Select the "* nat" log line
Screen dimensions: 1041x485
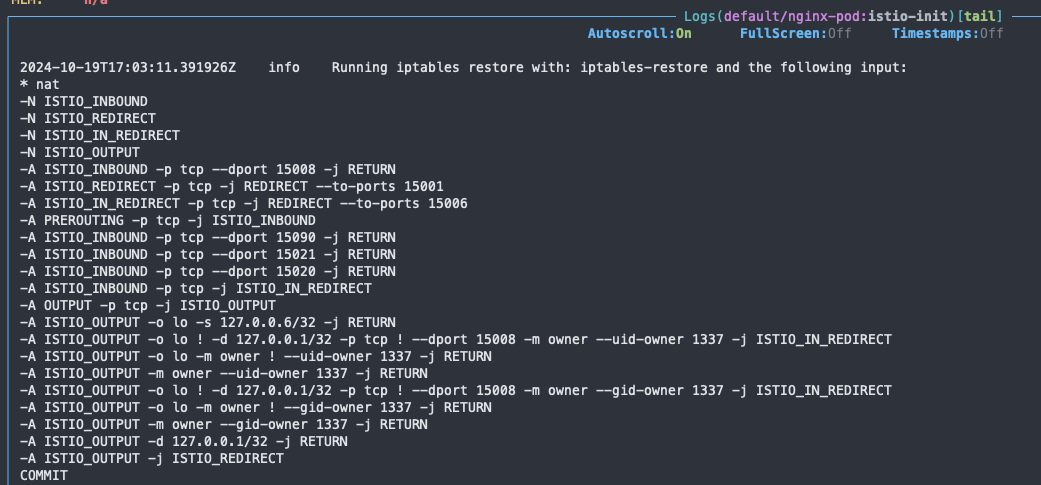[40, 85]
